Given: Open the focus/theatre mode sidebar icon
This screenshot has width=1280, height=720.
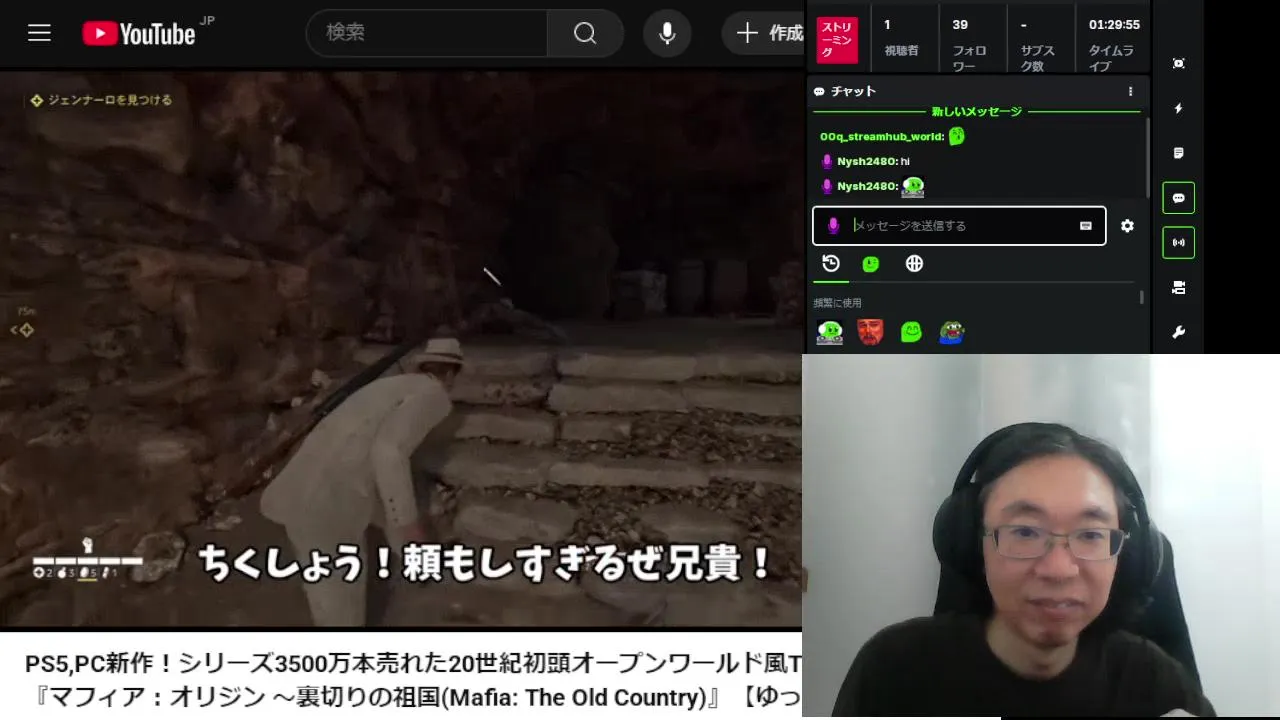Looking at the screenshot, I should pyautogui.click(x=1179, y=63).
